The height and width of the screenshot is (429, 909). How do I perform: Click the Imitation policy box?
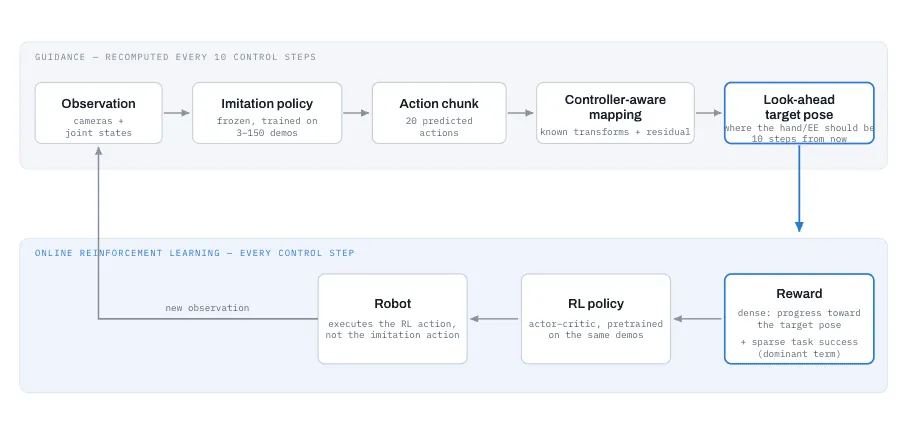(267, 113)
